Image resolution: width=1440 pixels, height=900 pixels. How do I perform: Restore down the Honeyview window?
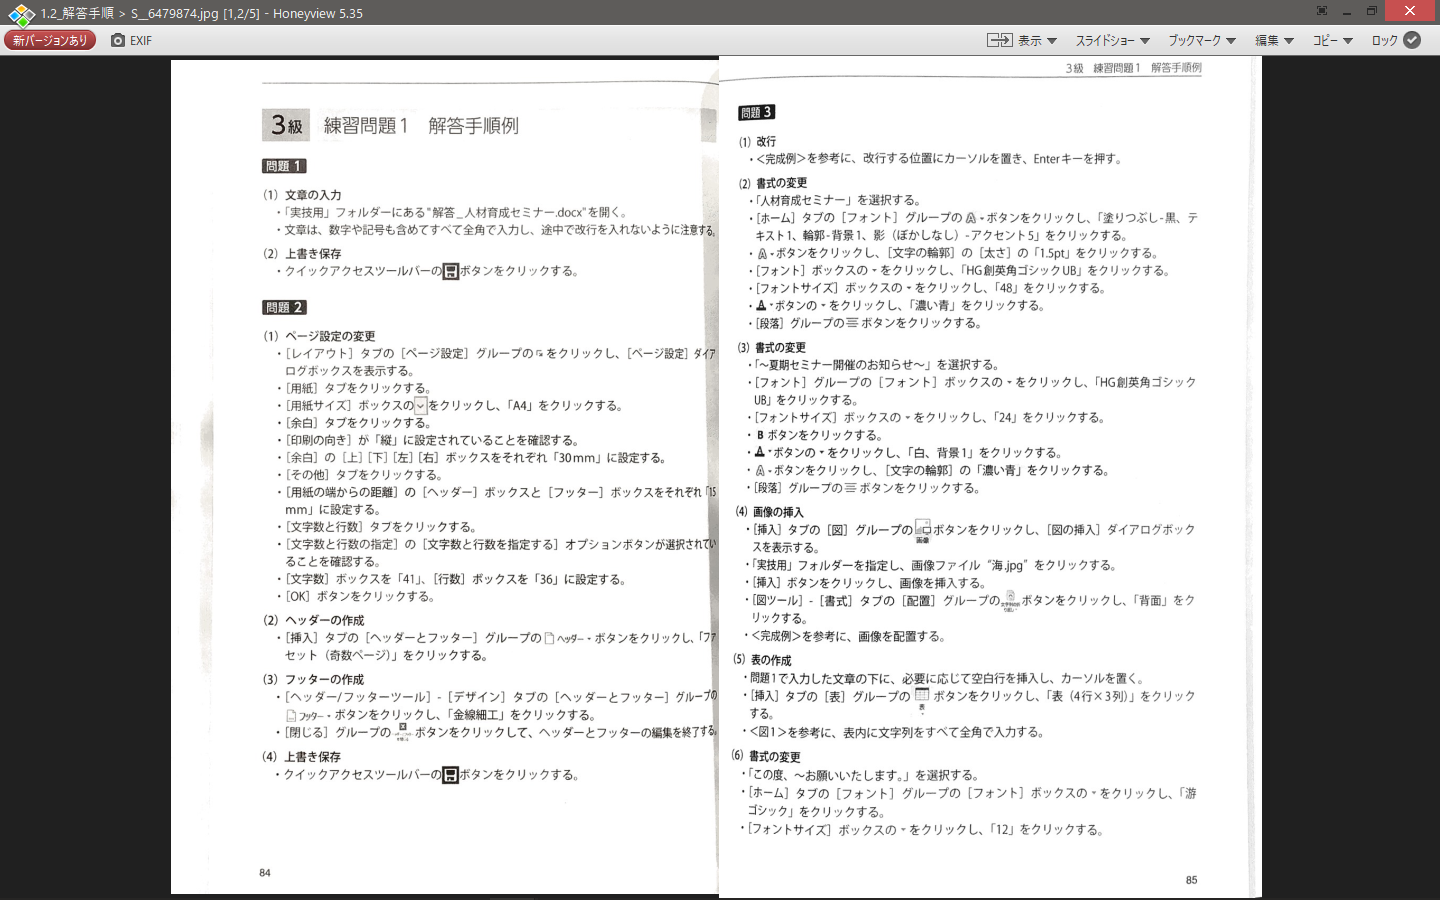[1372, 11]
